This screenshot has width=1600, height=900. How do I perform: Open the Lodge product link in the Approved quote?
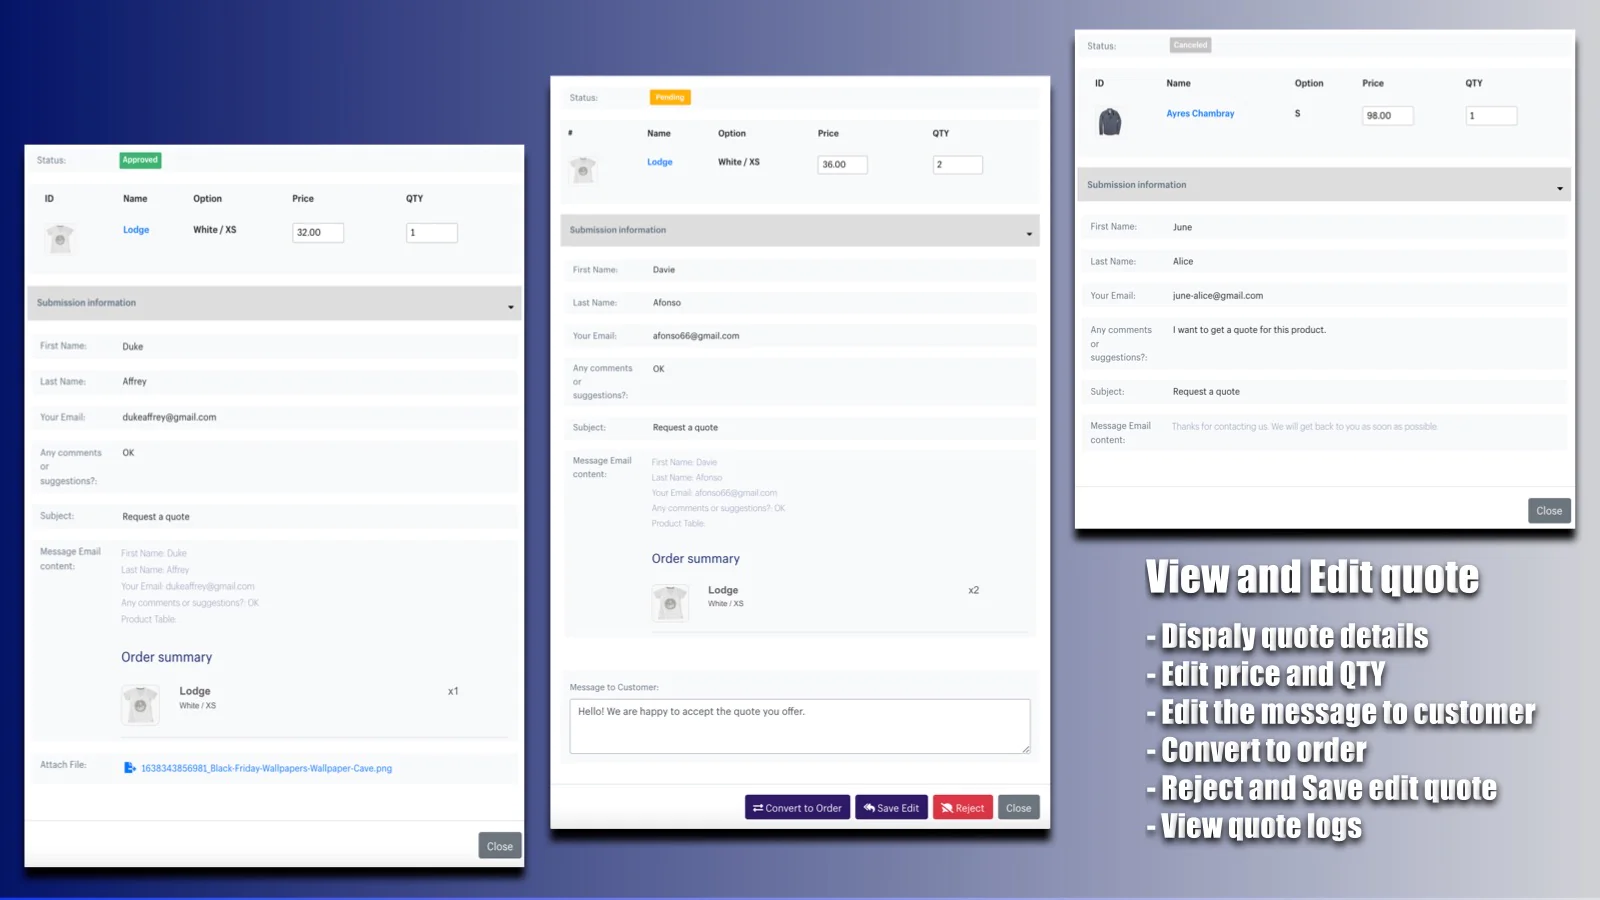click(136, 230)
